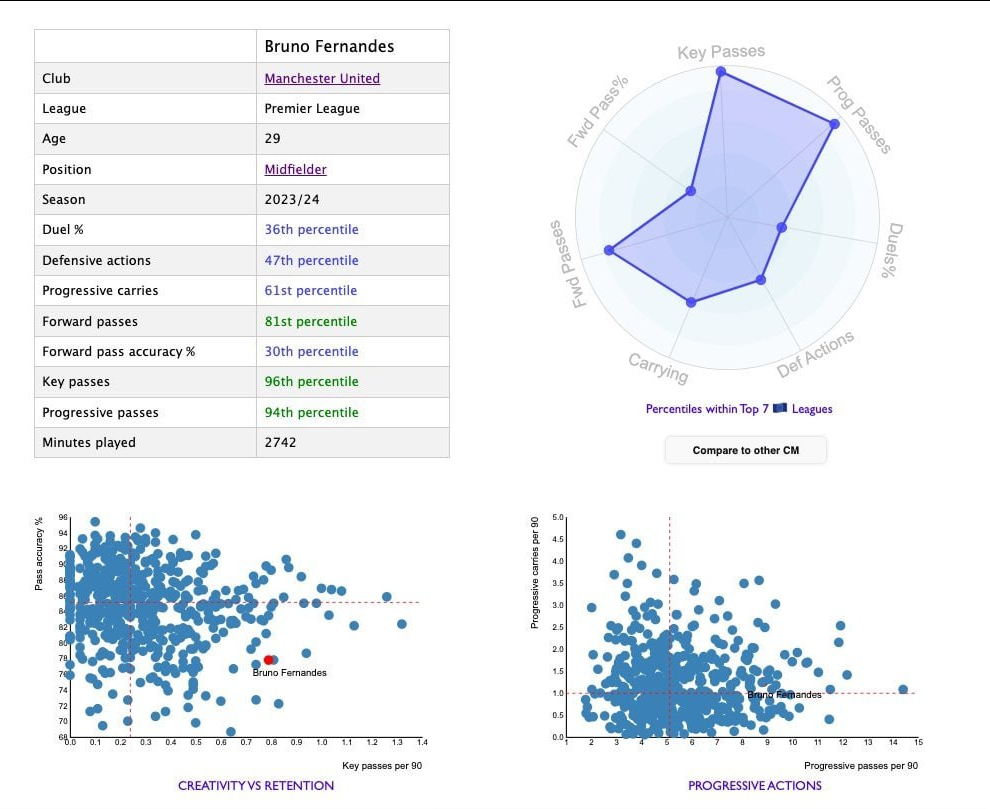Select the Fwd Passes vertex on radar chart

coord(608,250)
